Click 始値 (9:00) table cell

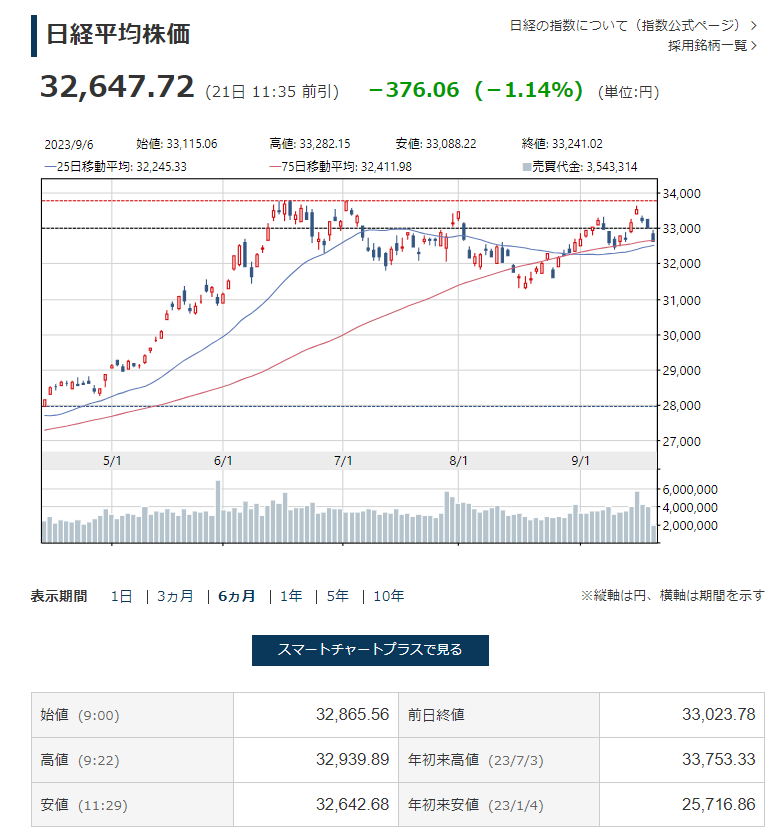point(132,715)
